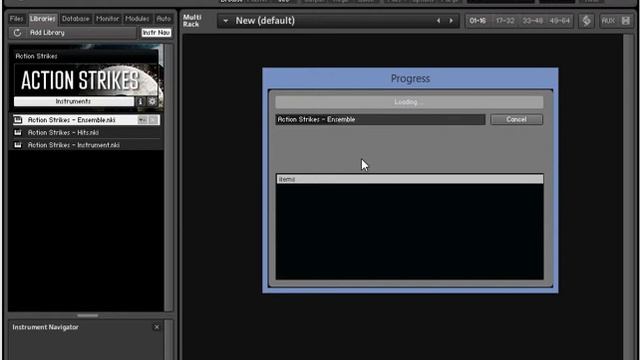Close the Instrument Navigator panel
This screenshot has width=640, height=360.
coord(156,327)
